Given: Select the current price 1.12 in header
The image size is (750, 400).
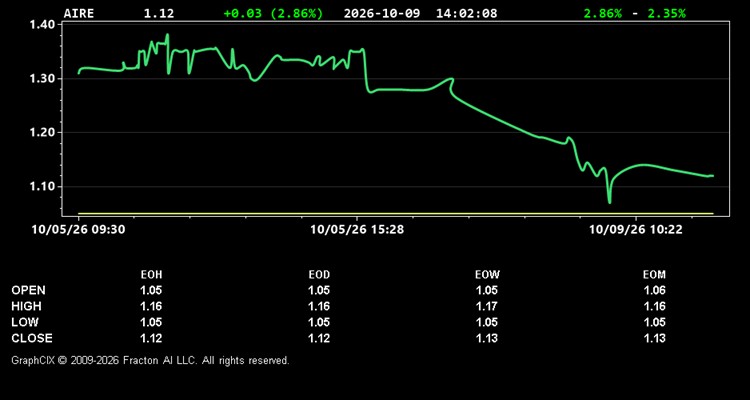Looking at the screenshot, I should [x=159, y=13].
